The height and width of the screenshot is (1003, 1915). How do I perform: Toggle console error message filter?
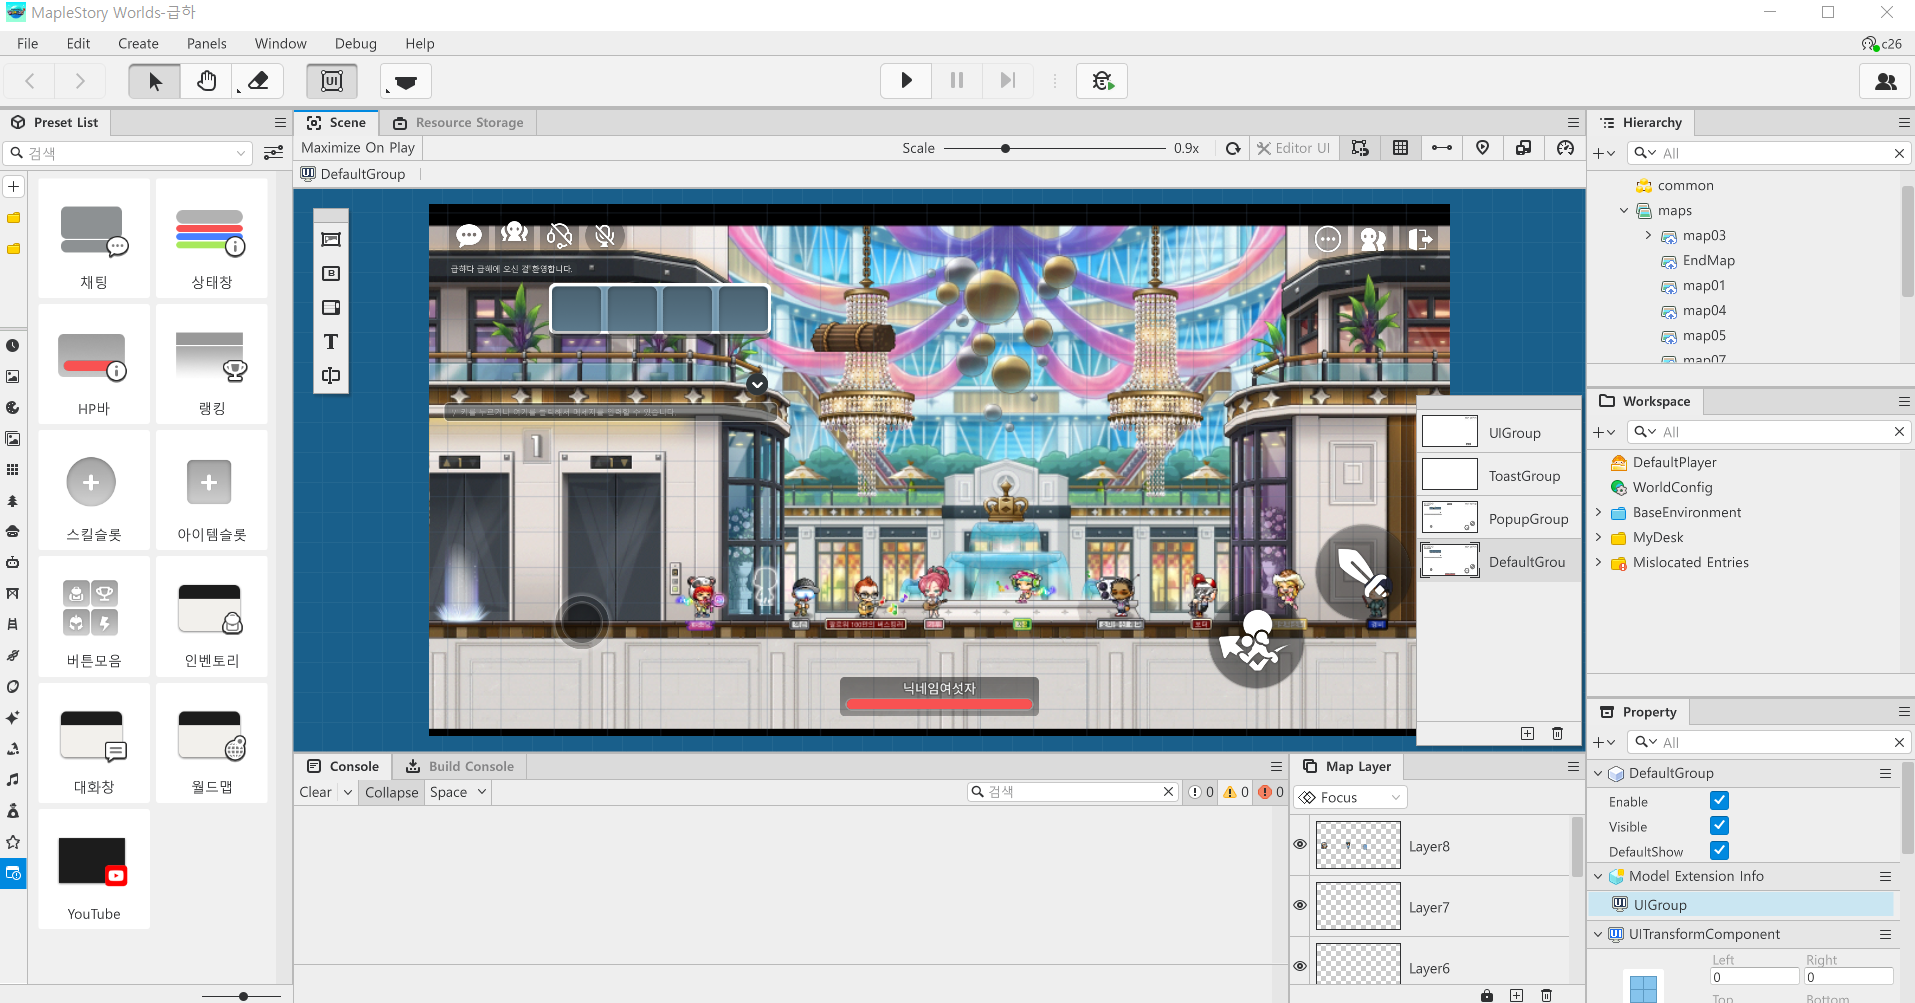click(1272, 792)
